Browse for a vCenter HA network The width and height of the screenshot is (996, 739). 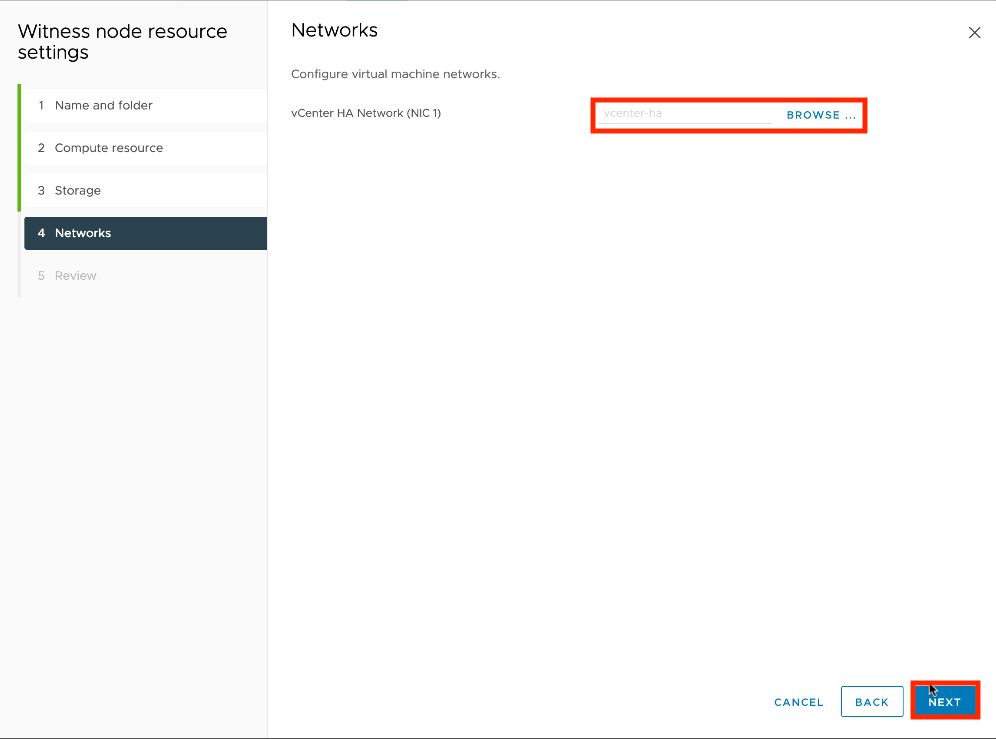[x=821, y=115]
